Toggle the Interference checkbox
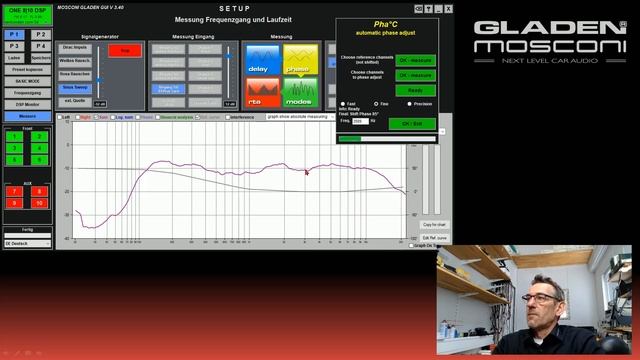640x360 pixels. coord(228,117)
